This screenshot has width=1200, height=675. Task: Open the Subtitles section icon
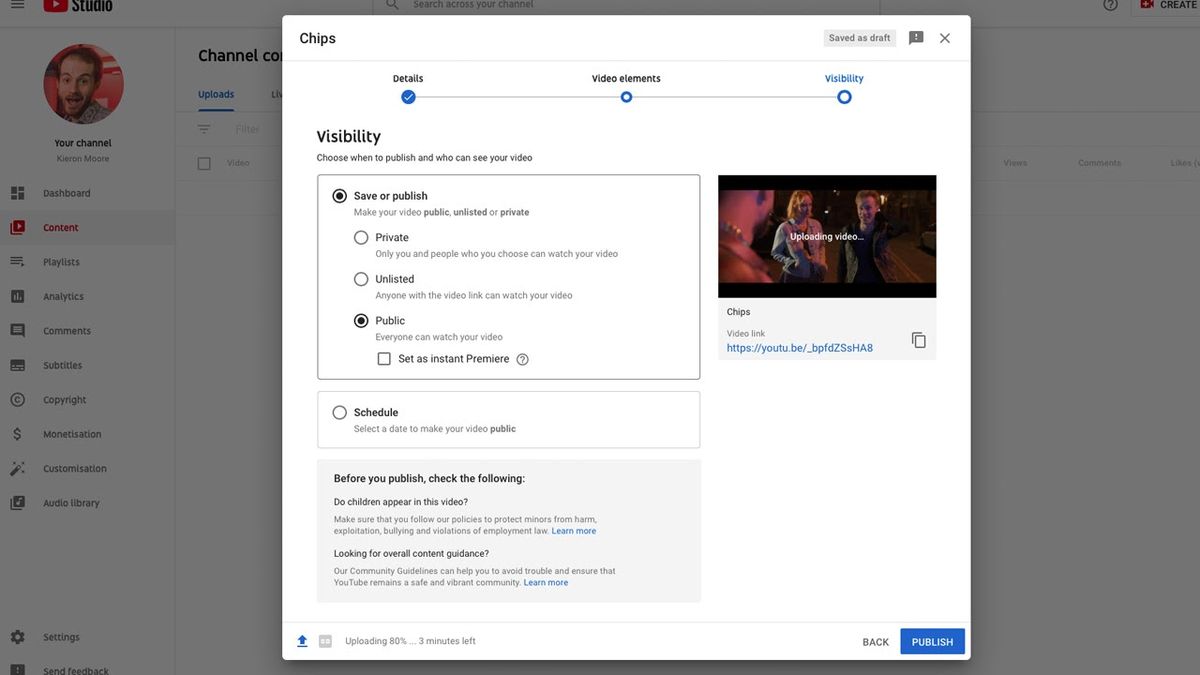pos(16,365)
